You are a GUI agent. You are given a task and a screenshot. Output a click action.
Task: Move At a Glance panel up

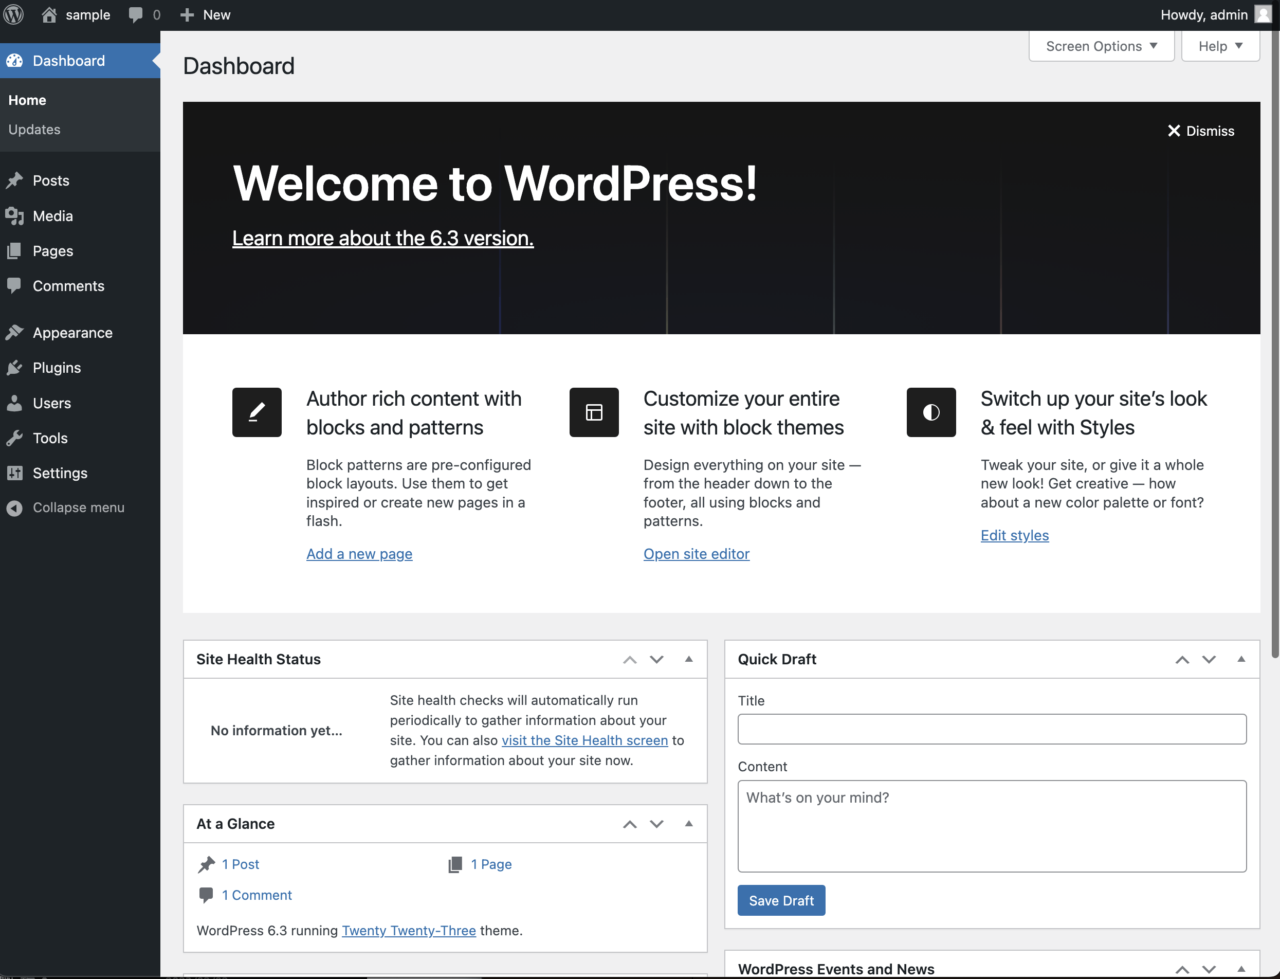(x=630, y=824)
